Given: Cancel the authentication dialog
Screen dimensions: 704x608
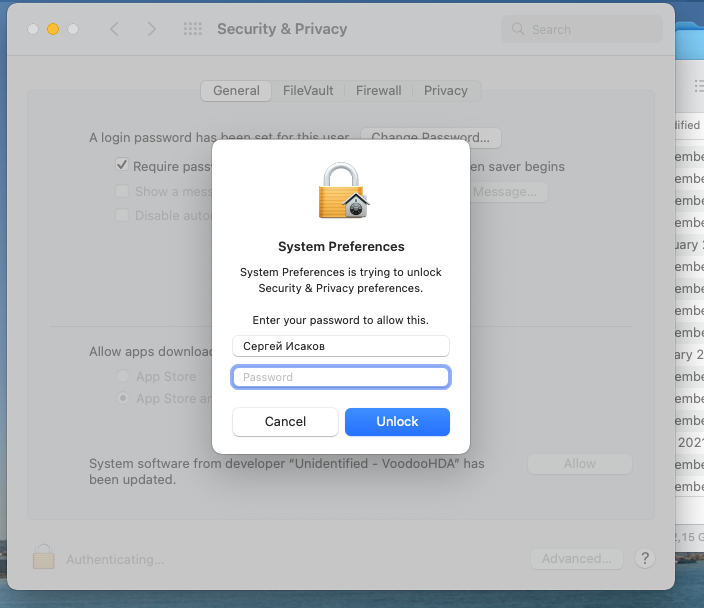Looking at the screenshot, I should click(x=285, y=422).
